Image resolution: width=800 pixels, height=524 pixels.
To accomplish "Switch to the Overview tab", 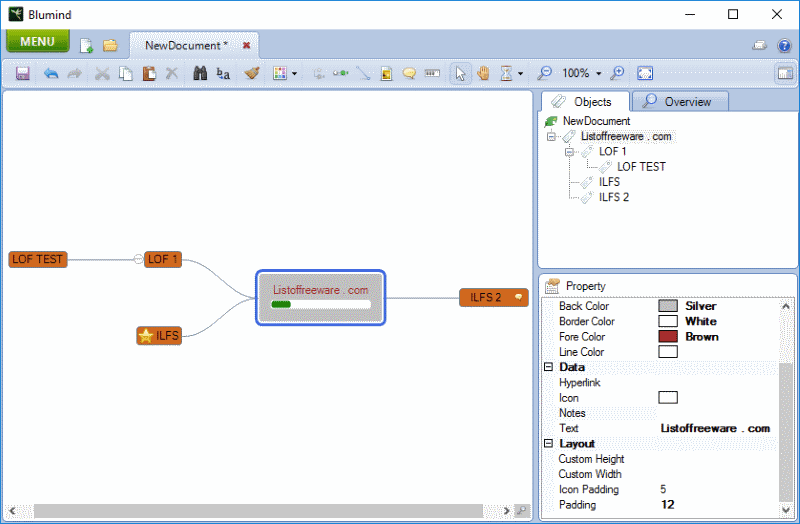I will tap(680, 102).
